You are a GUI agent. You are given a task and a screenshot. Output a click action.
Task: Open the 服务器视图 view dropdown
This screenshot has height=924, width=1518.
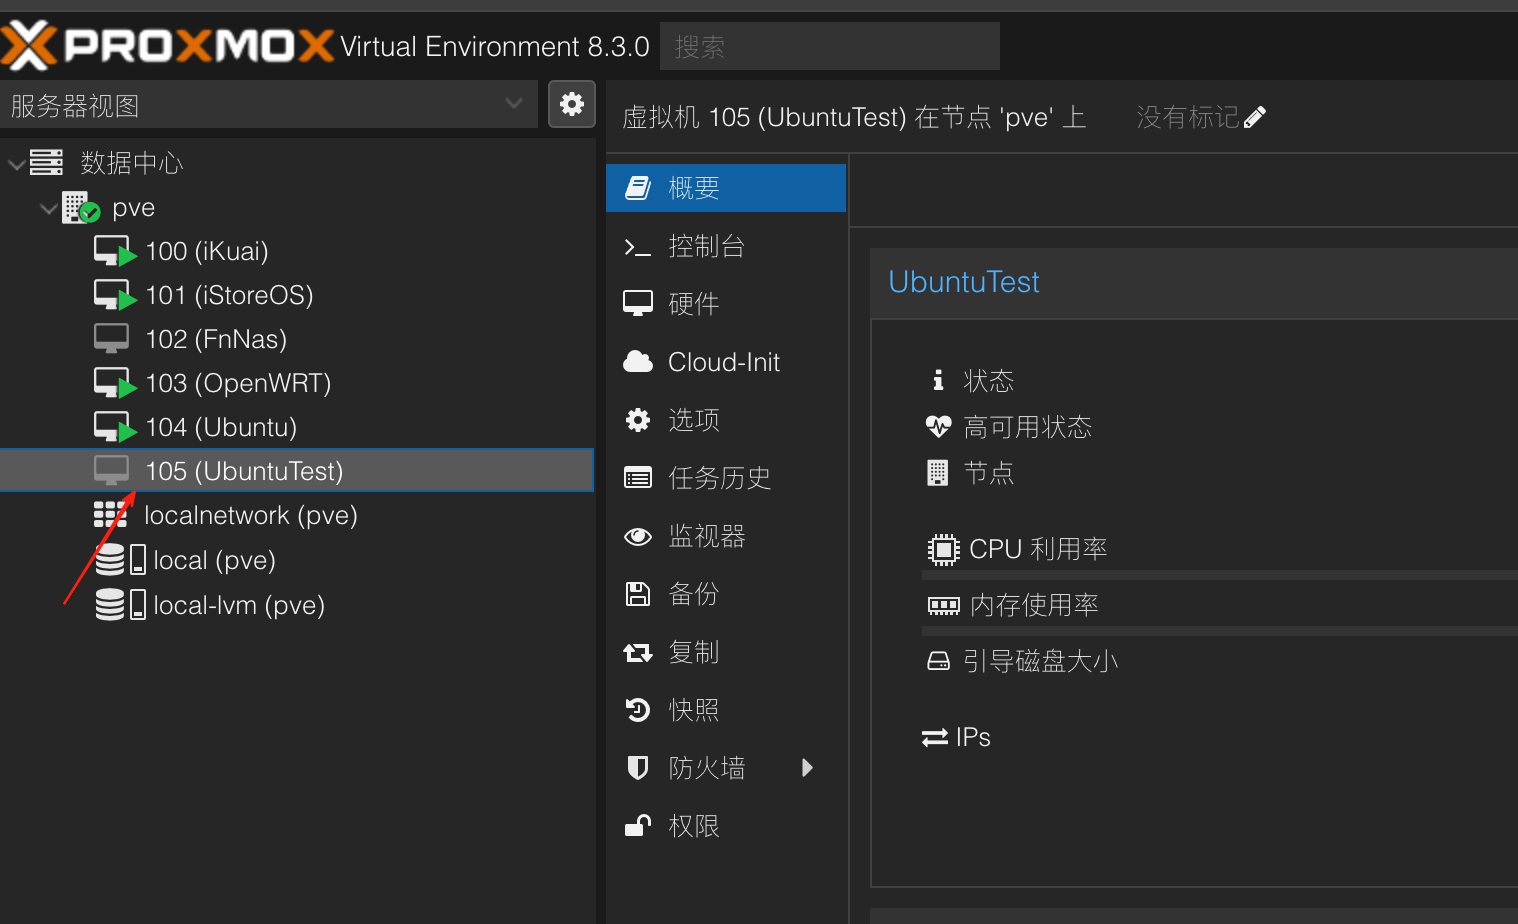(514, 104)
